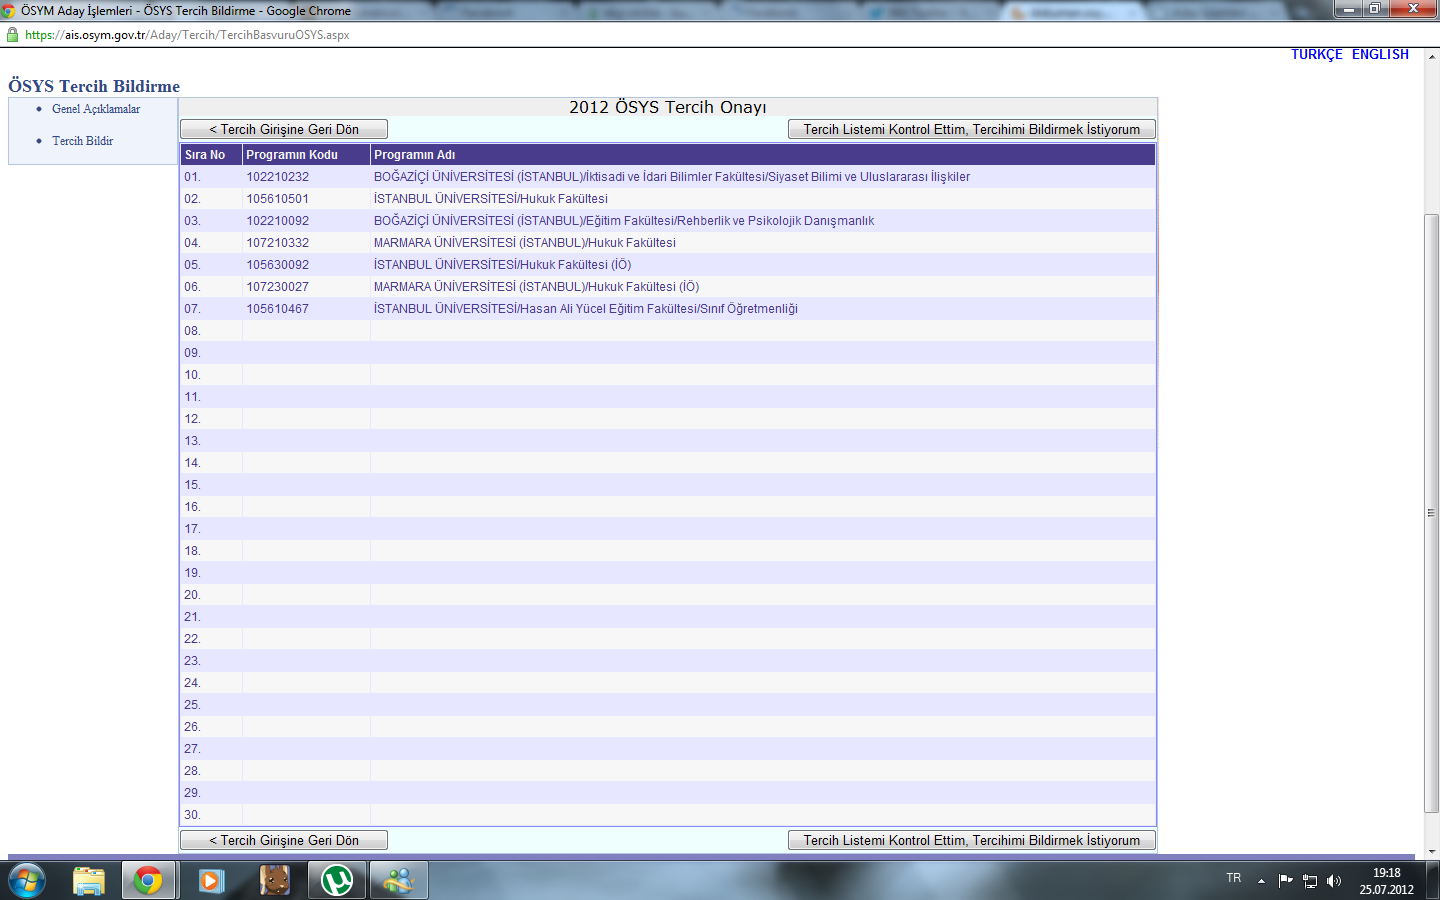Click the 'ÖSYS Tercih Bildirme' page title
The height and width of the screenshot is (900, 1440).
click(94, 86)
